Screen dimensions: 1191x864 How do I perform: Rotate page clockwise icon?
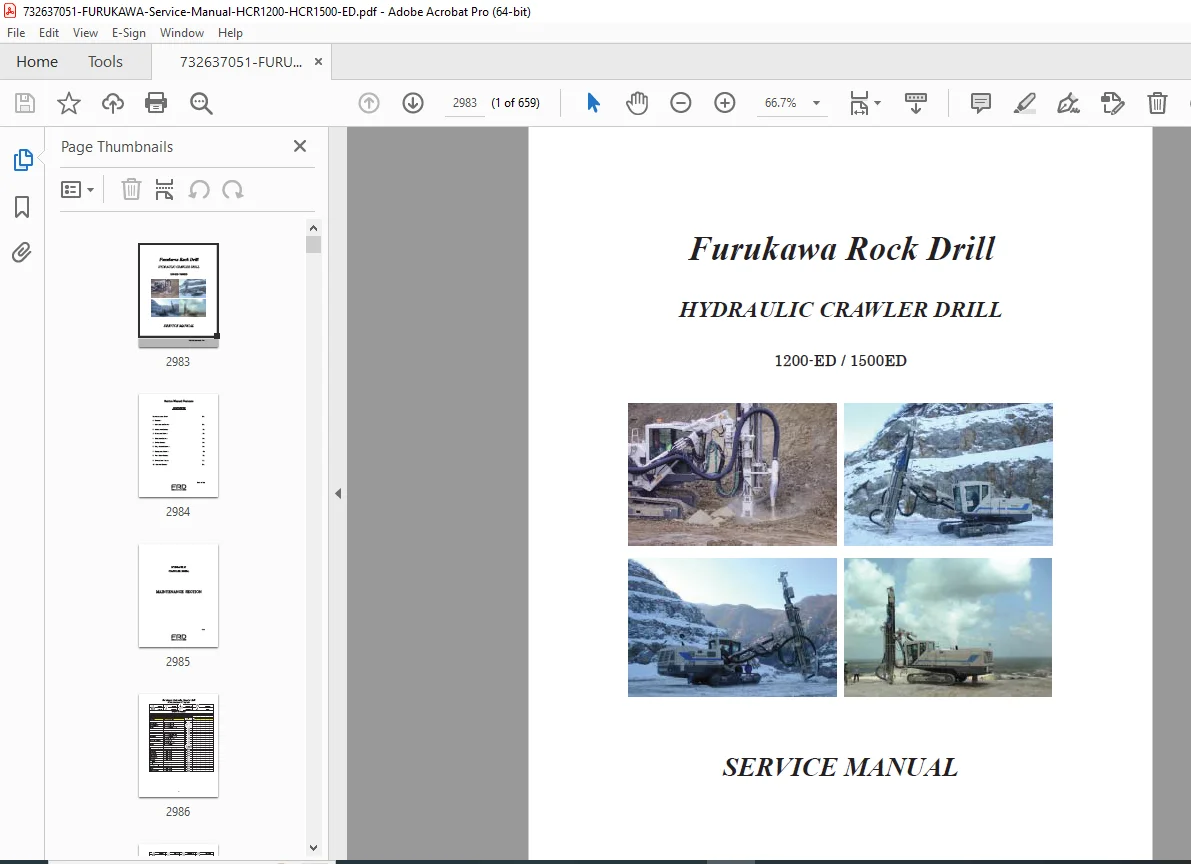tap(232, 189)
